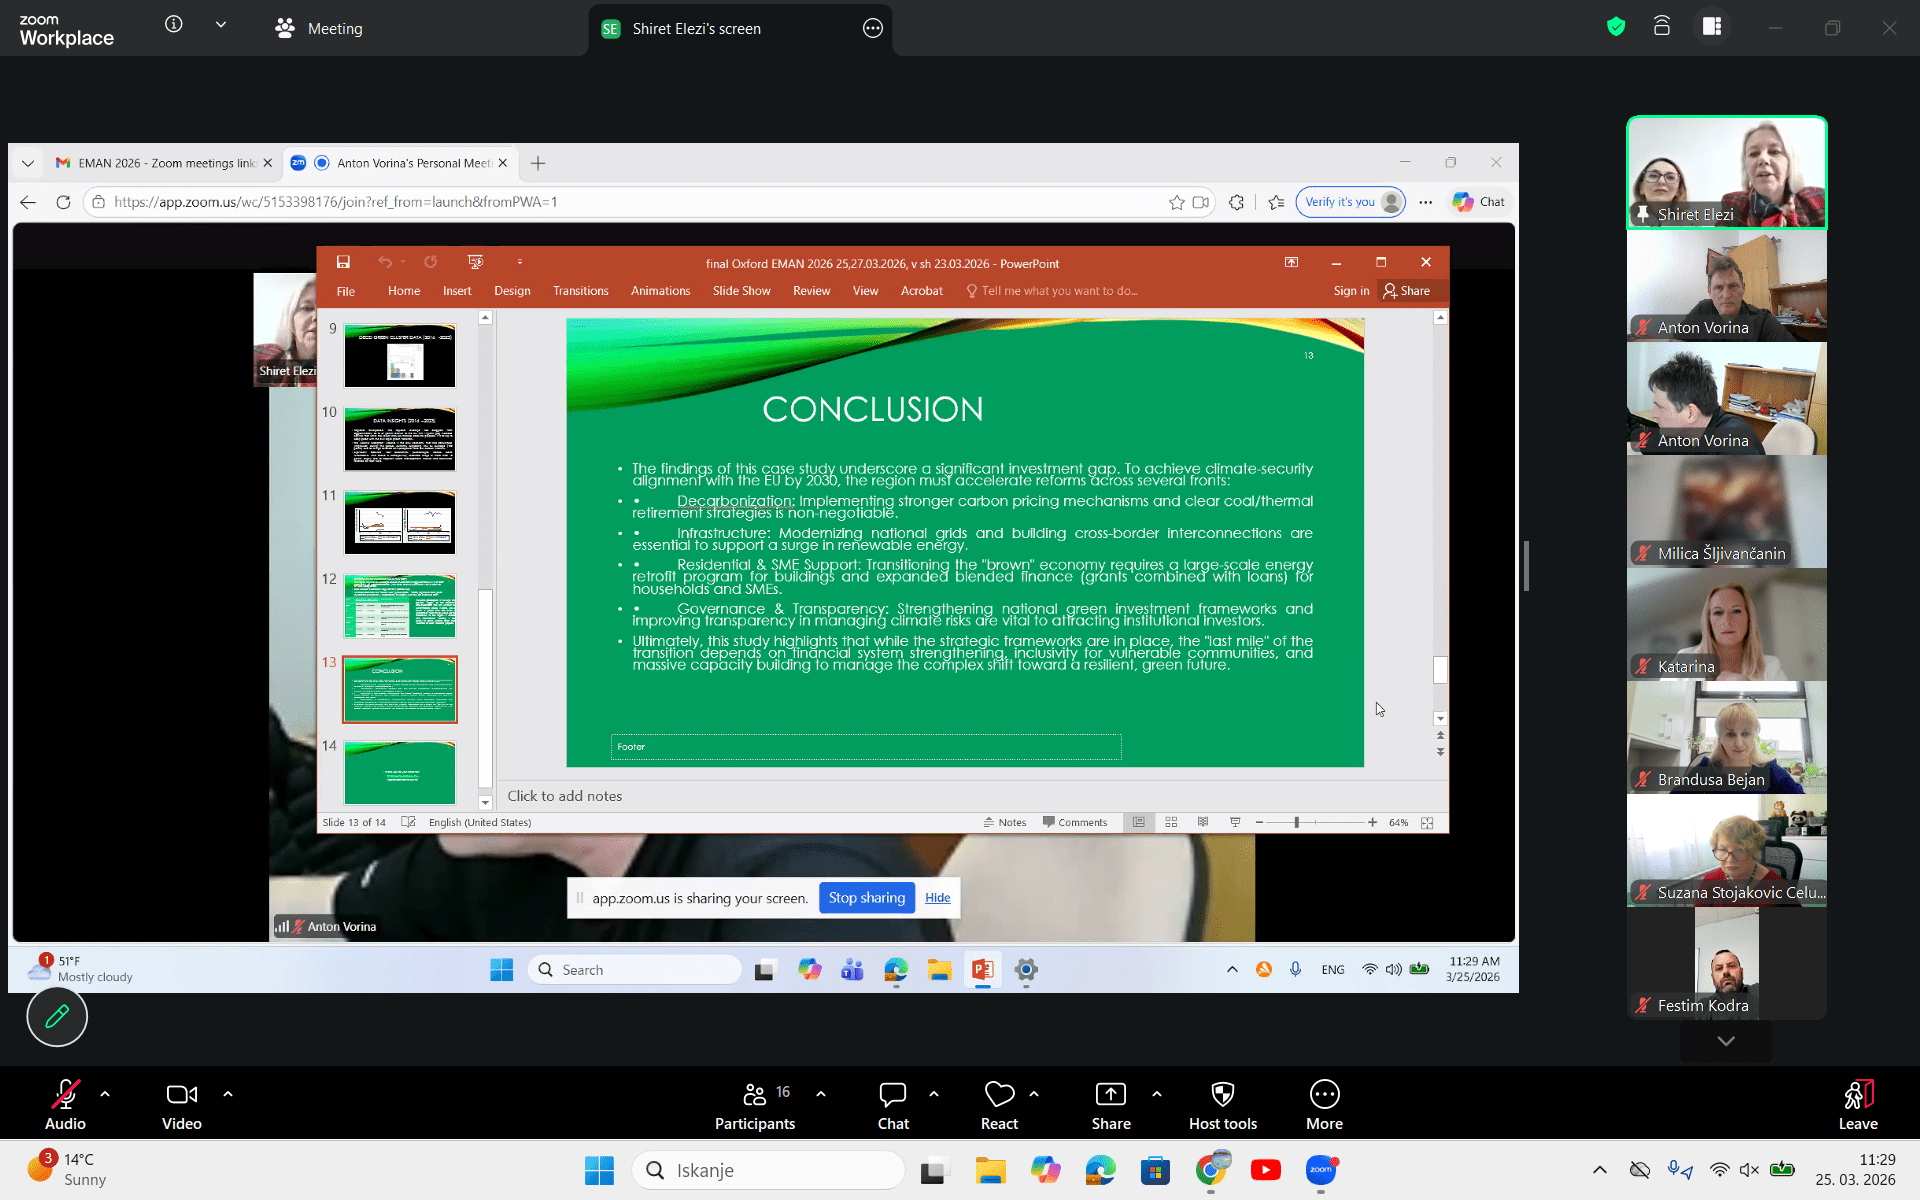Select Shiret Elezi video thumbnail
This screenshot has height=1200, width=1920.
1726,172
